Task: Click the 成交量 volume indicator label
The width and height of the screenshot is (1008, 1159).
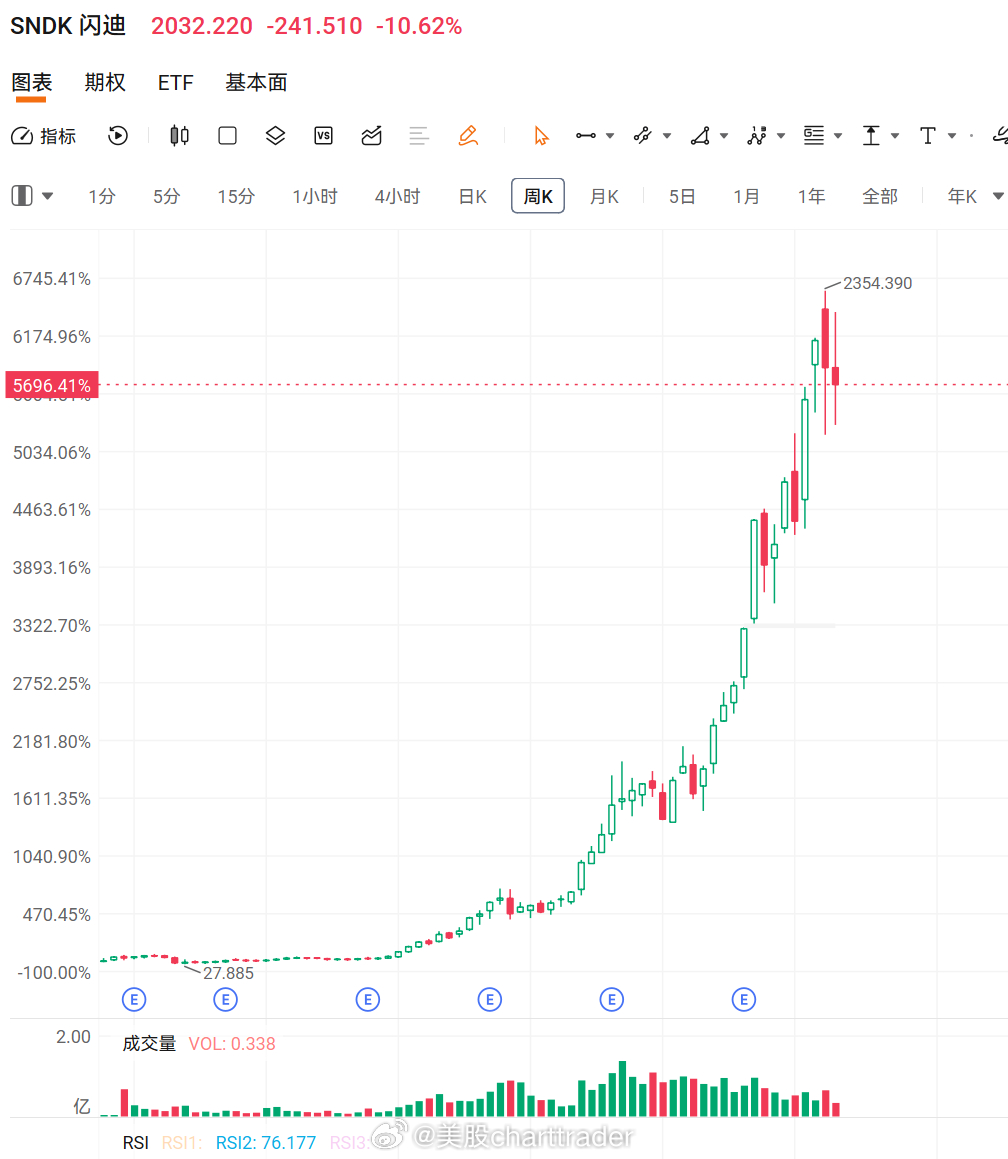Action: click(x=149, y=1044)
